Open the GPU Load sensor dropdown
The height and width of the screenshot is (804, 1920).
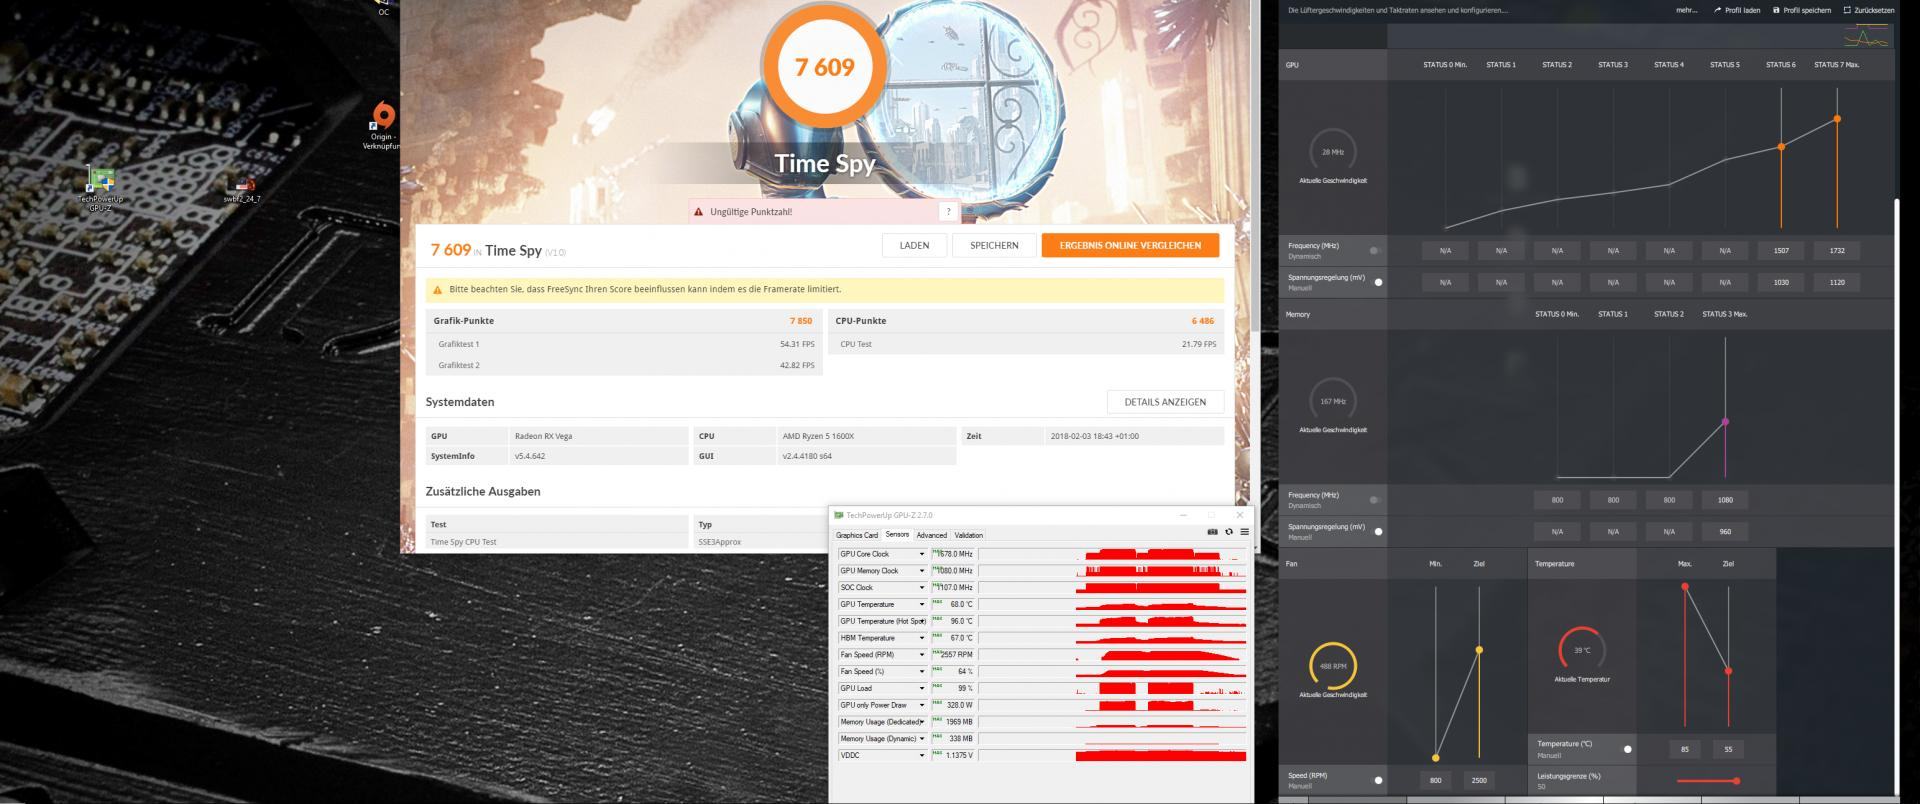(x=922, y=689)
